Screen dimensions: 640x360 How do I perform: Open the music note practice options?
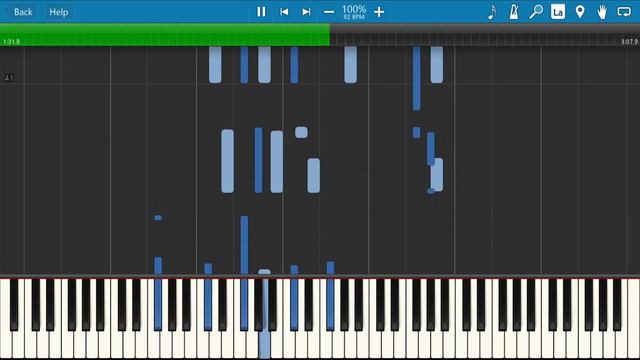click(x=492, y=12)
